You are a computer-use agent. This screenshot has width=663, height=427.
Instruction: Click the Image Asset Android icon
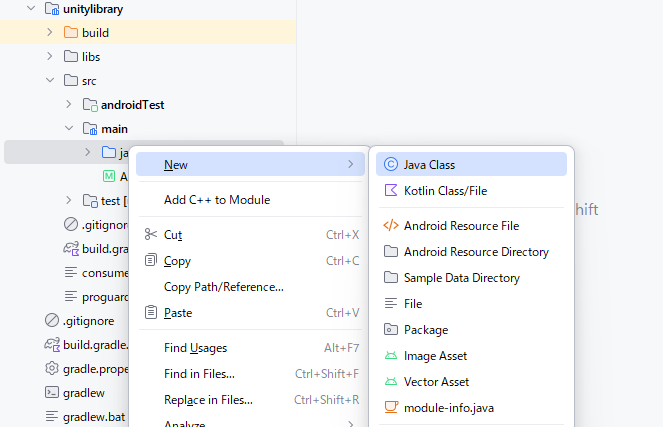pos(391,356)
